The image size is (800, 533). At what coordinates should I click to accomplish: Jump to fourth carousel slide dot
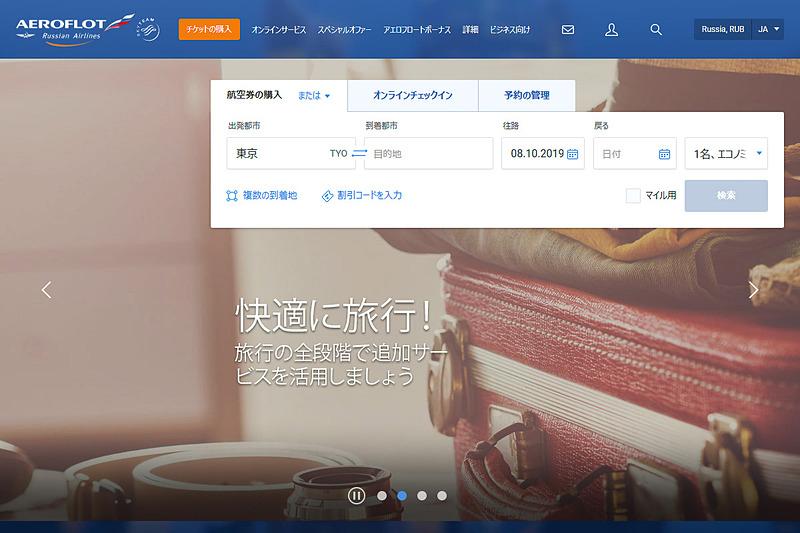[x=442, y=495]
